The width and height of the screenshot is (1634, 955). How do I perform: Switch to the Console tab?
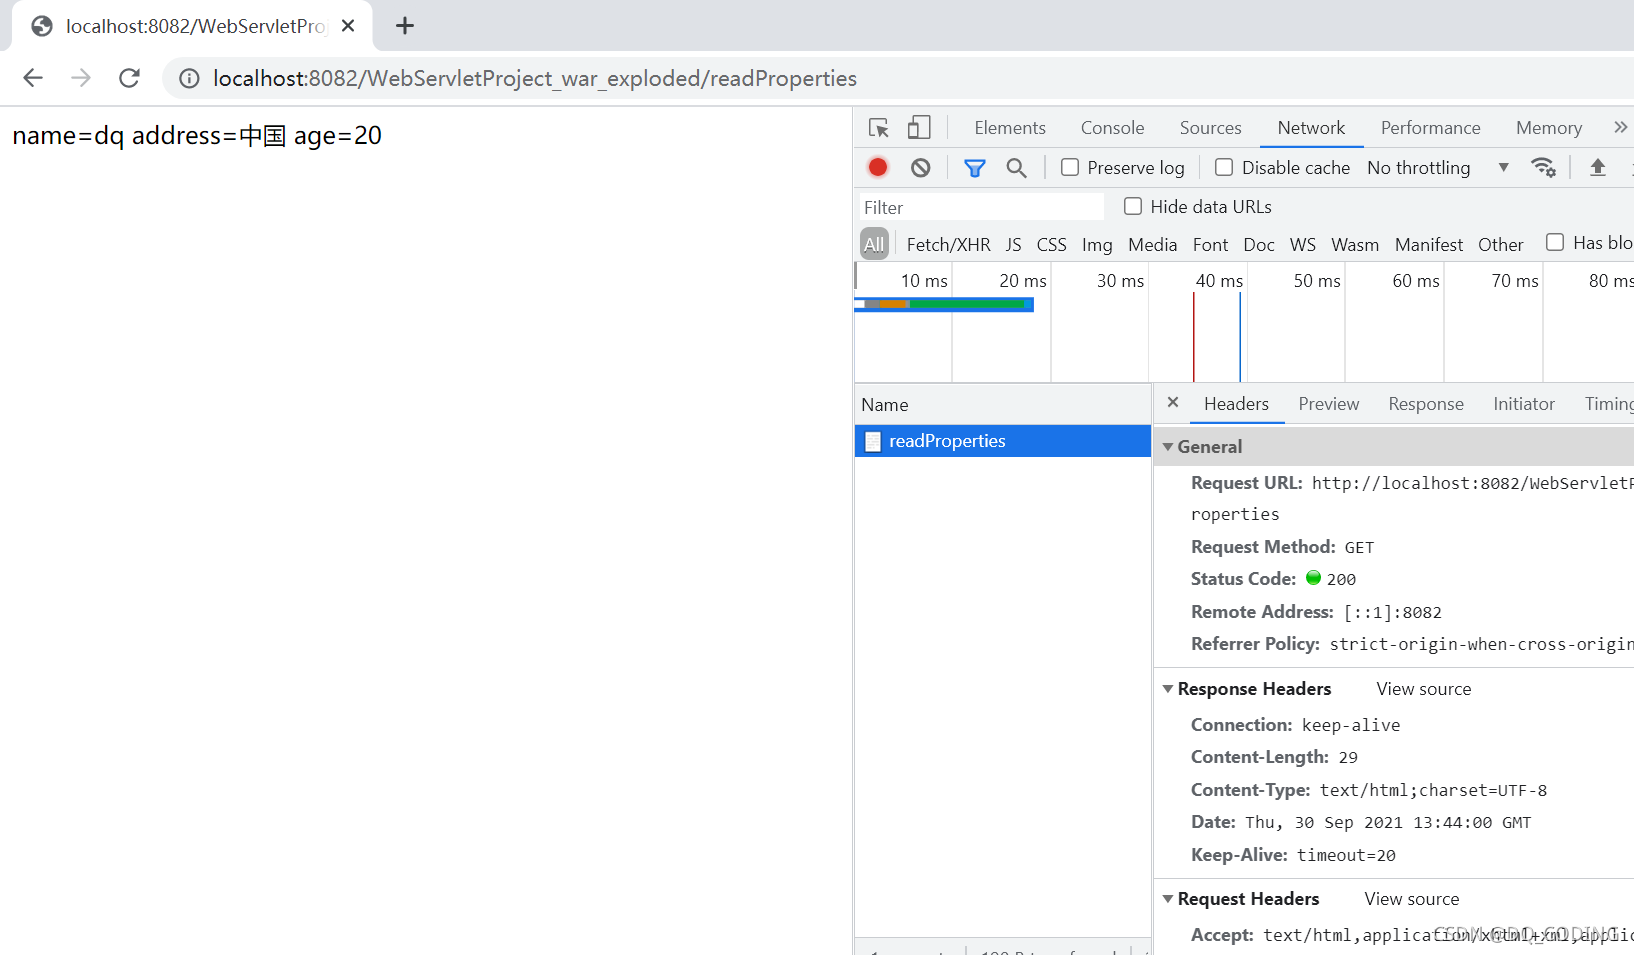tap(1112, 128)
